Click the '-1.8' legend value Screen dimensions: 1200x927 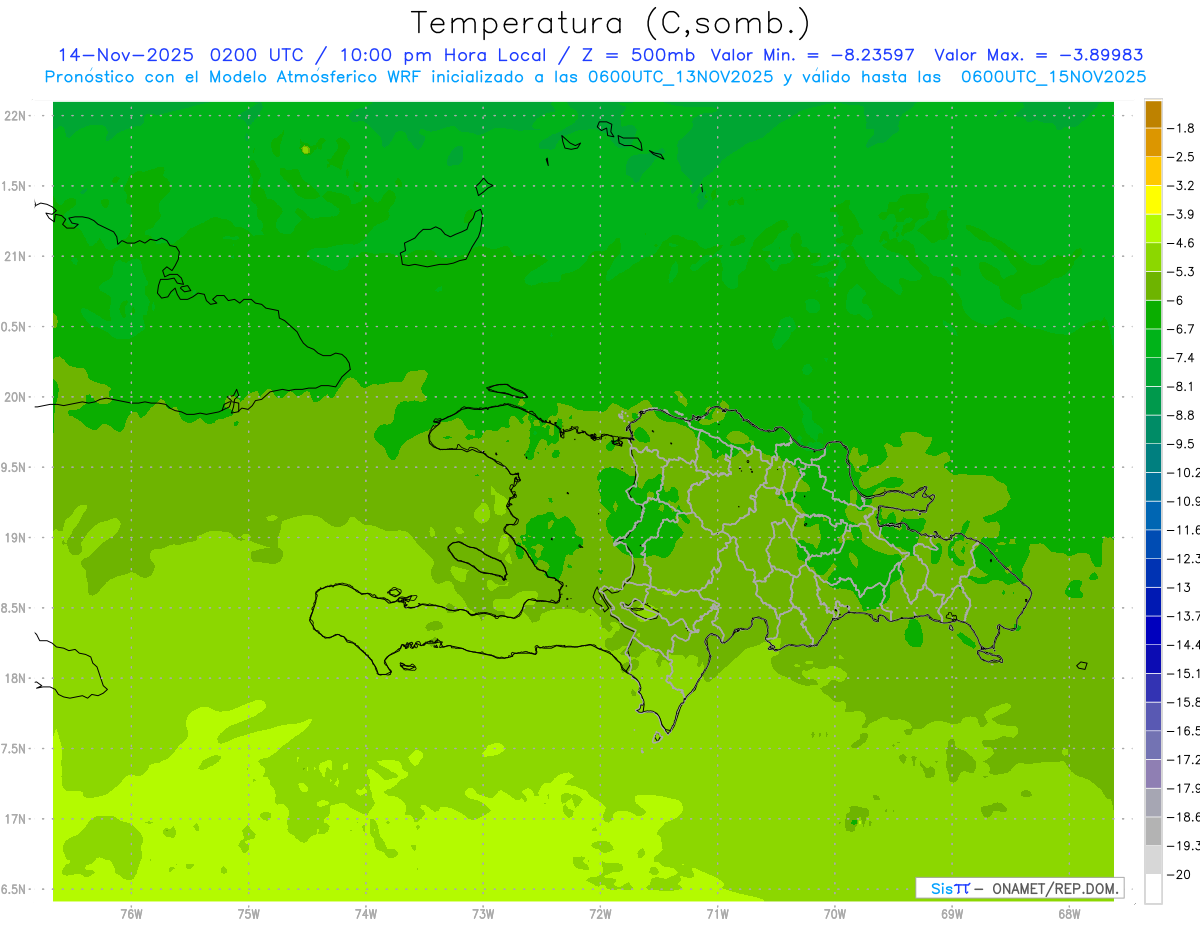[x=1181, y=128]
